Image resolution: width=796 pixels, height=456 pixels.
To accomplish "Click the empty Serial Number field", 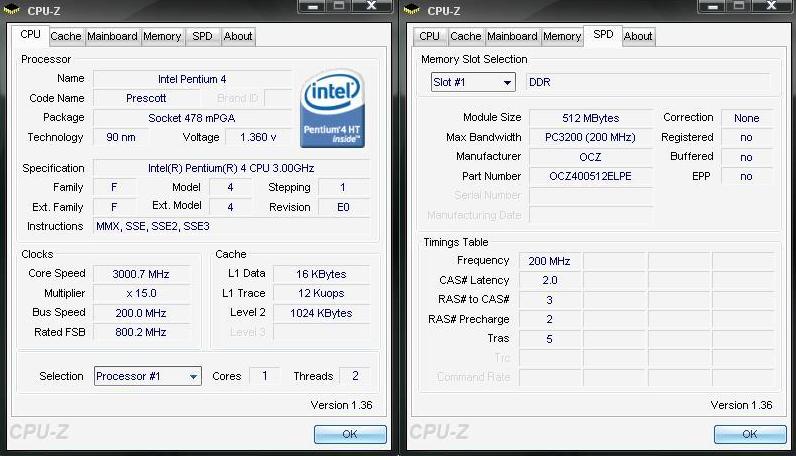I will pyautogui.click(x=591, y=196).
